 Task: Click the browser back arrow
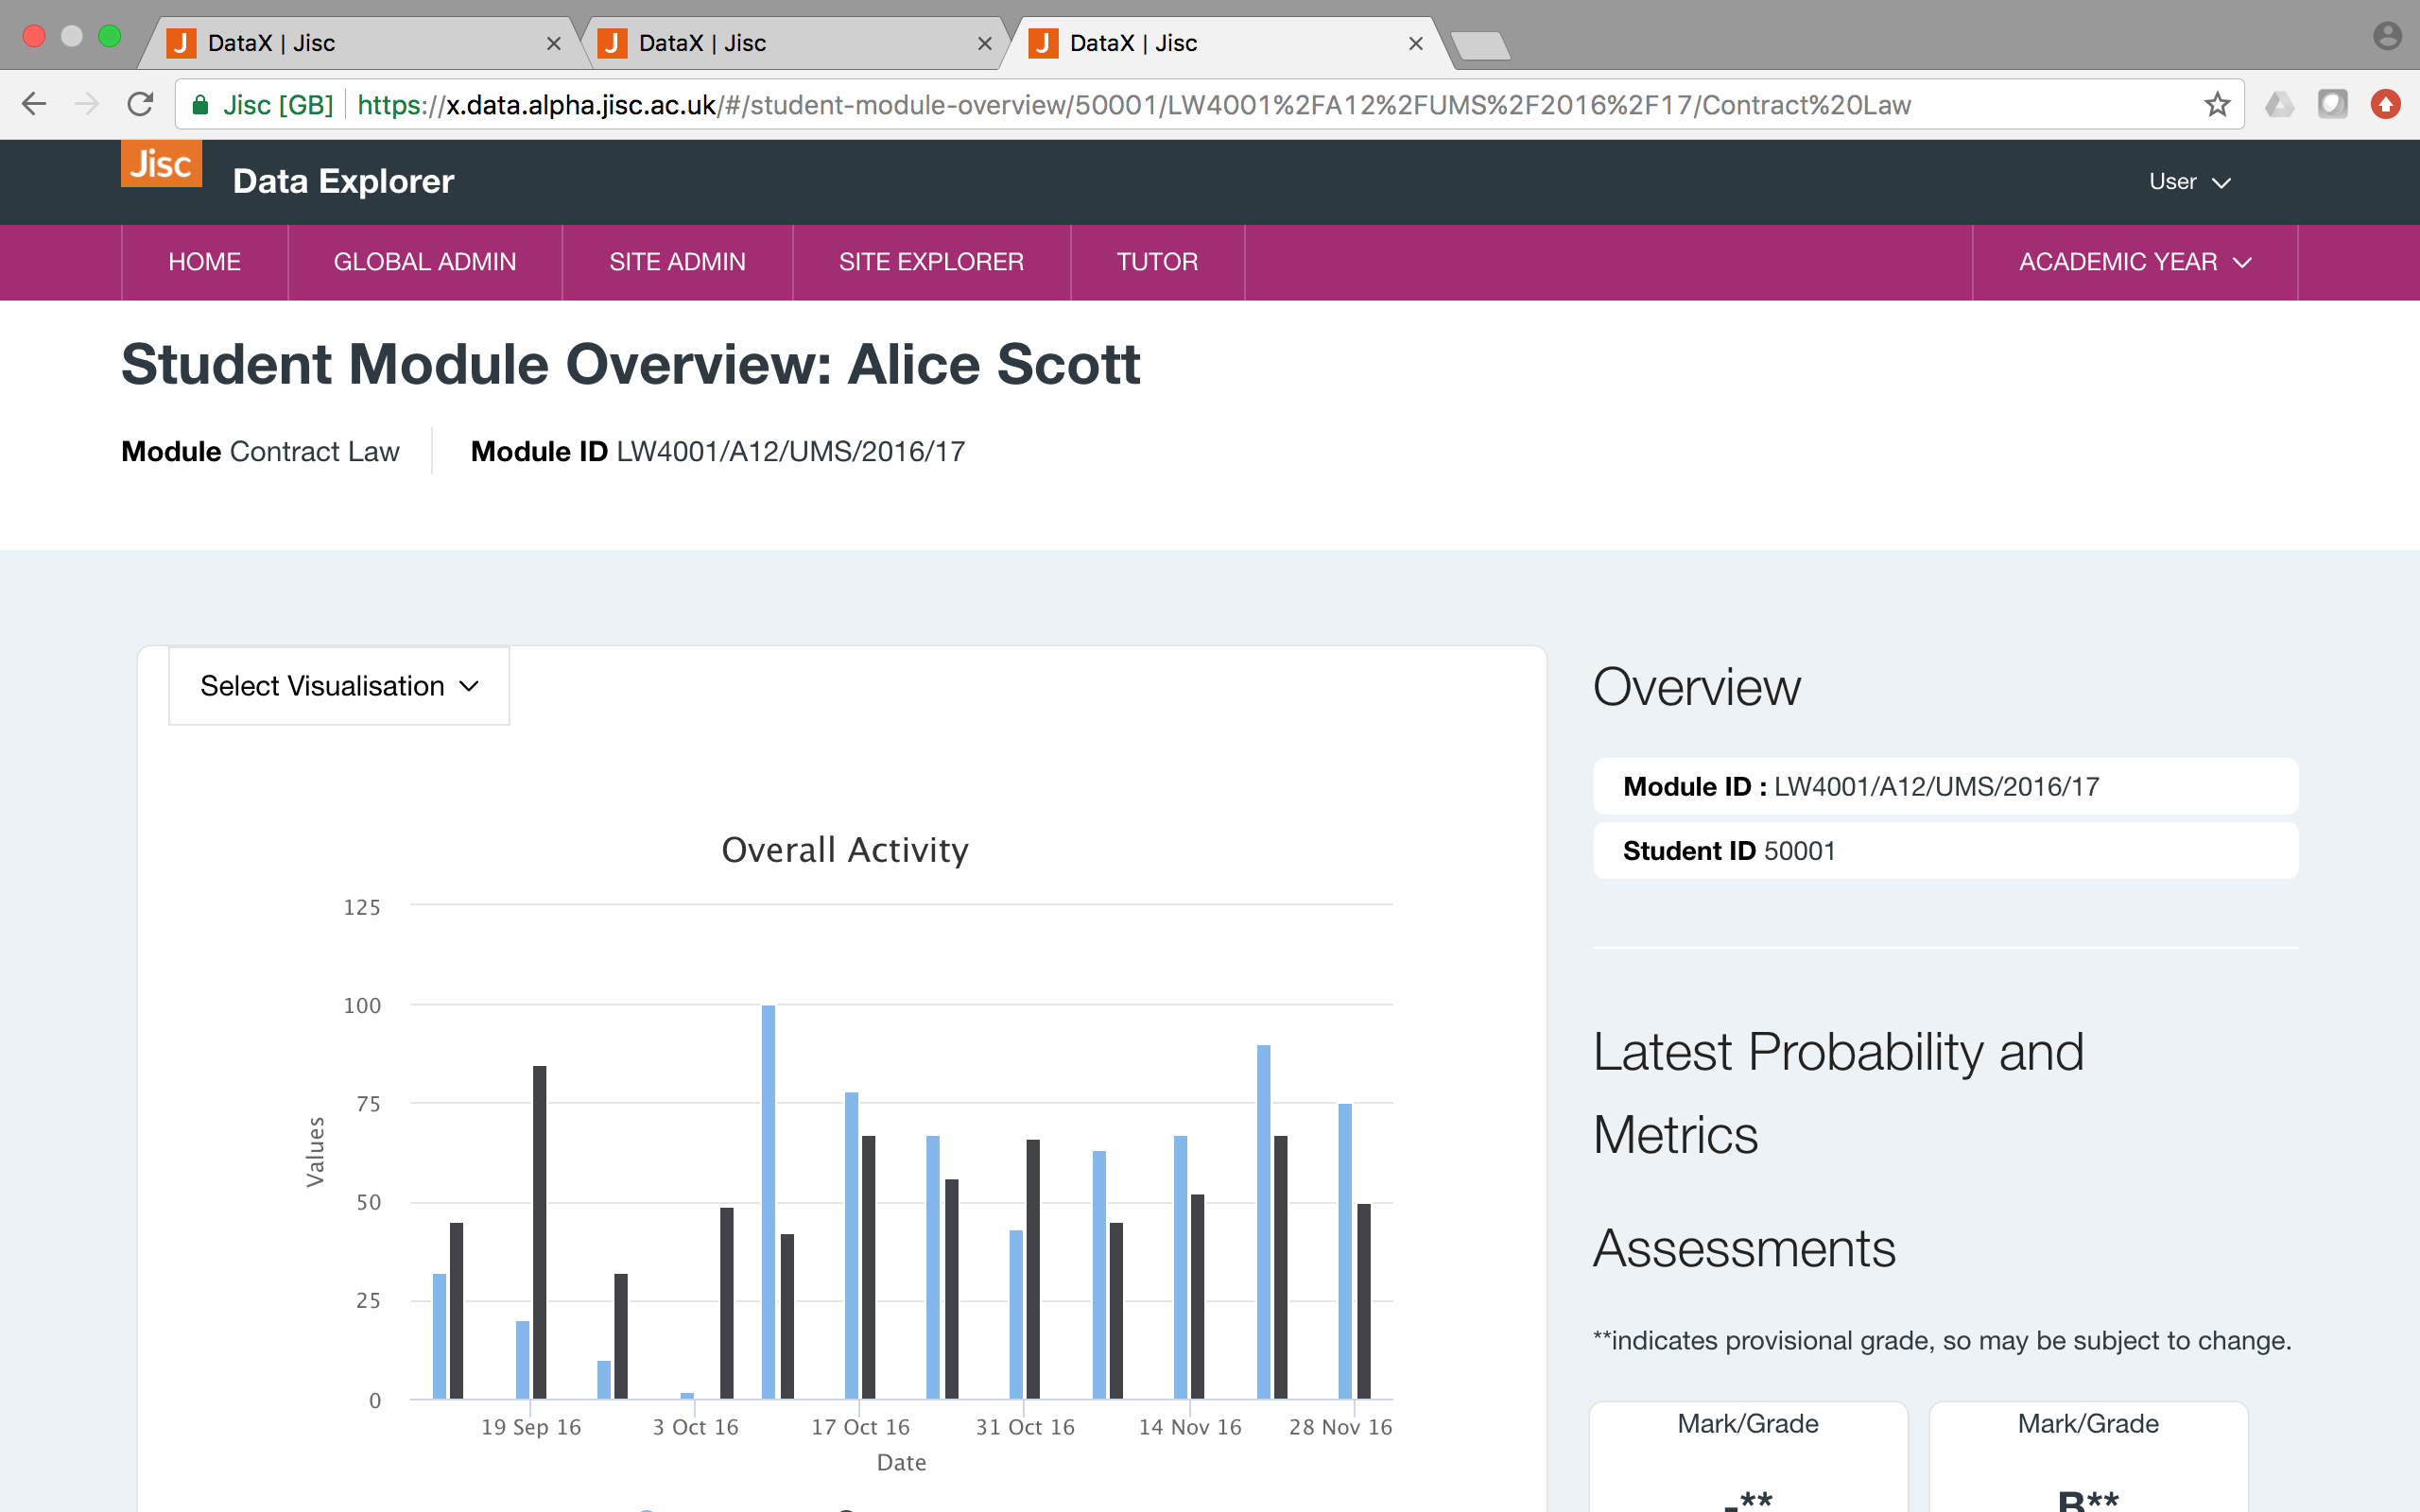point(34,104)
